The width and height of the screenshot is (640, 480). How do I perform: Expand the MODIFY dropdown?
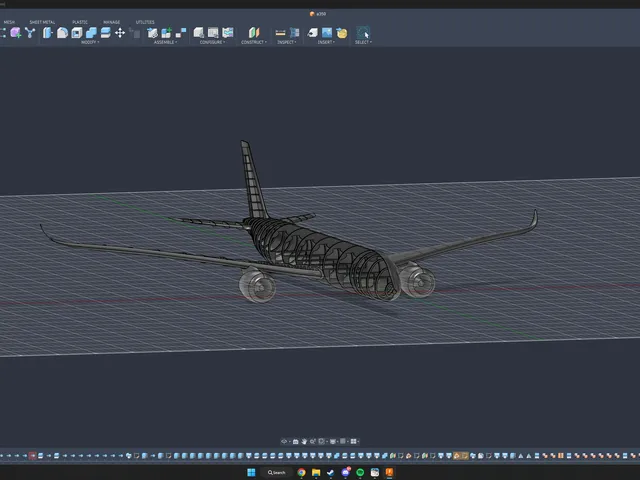click(x=90, y=42)
